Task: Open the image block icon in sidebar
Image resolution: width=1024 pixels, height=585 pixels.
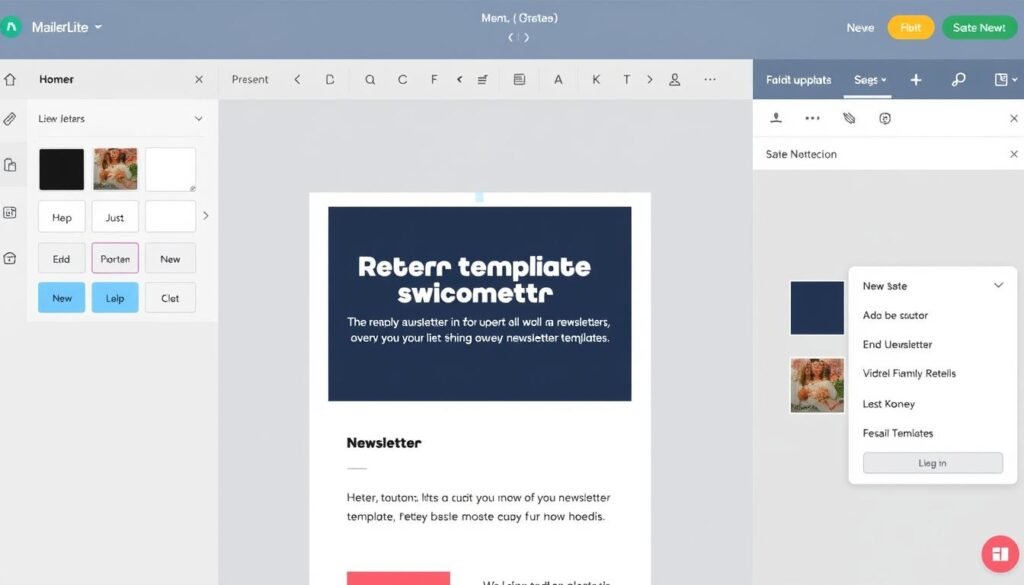Action: [11, 212]
